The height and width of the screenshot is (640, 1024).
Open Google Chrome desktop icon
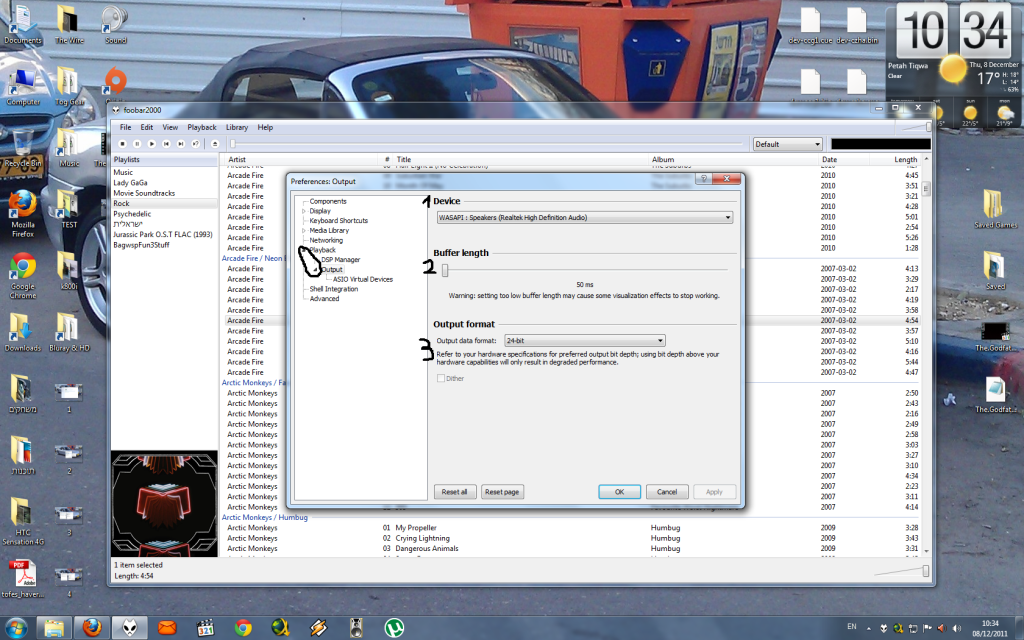click(23, 275)
